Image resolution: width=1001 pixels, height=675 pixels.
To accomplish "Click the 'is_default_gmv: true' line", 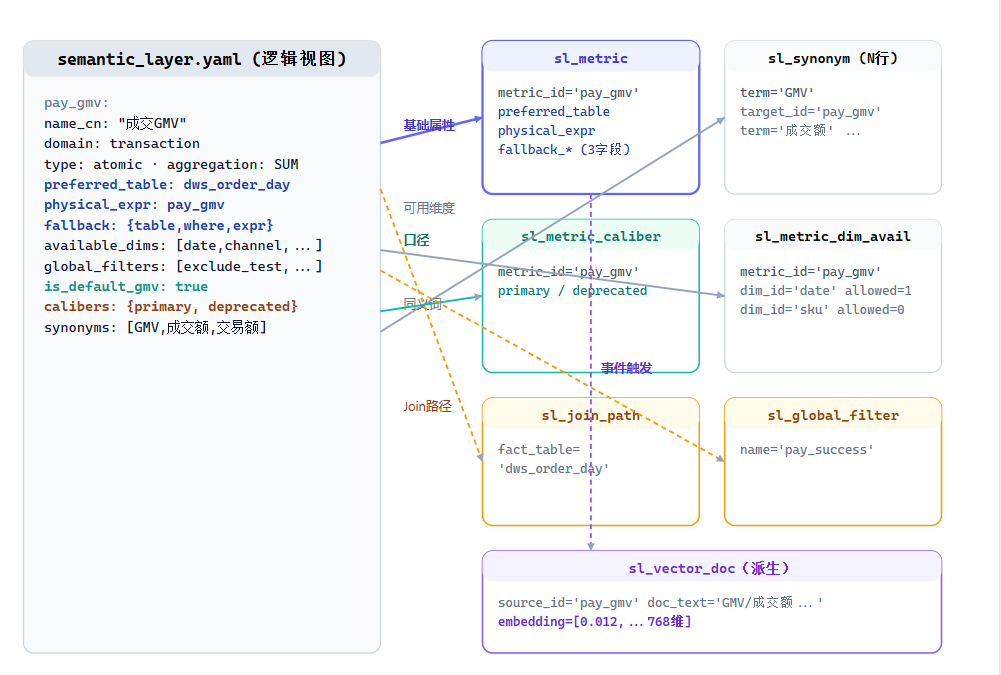I will click(x=126, y=287).
